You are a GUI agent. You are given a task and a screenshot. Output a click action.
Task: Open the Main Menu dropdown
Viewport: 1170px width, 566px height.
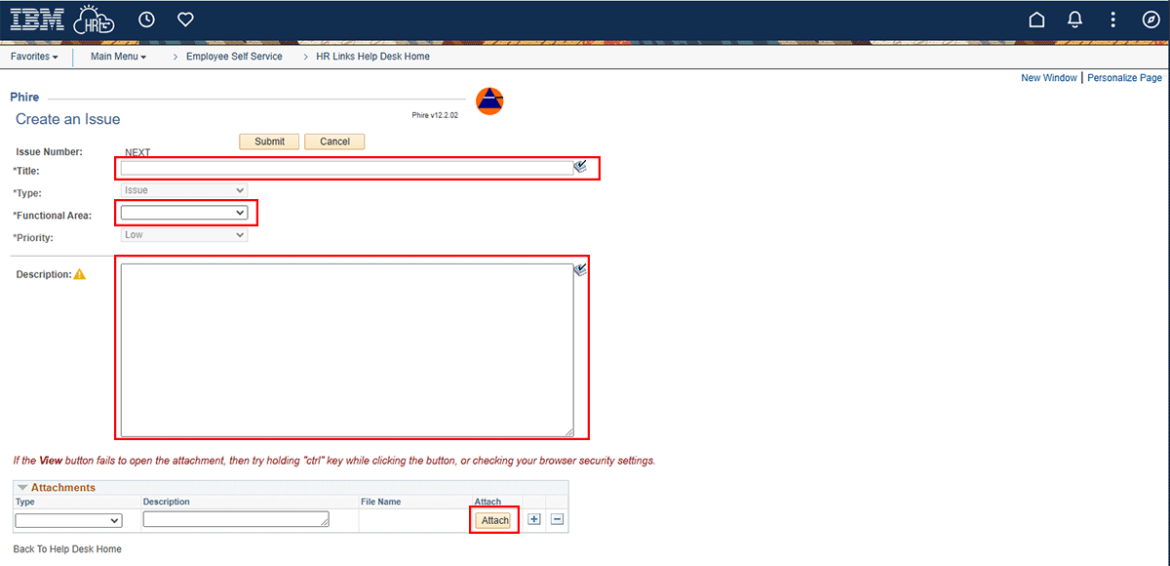118,57
